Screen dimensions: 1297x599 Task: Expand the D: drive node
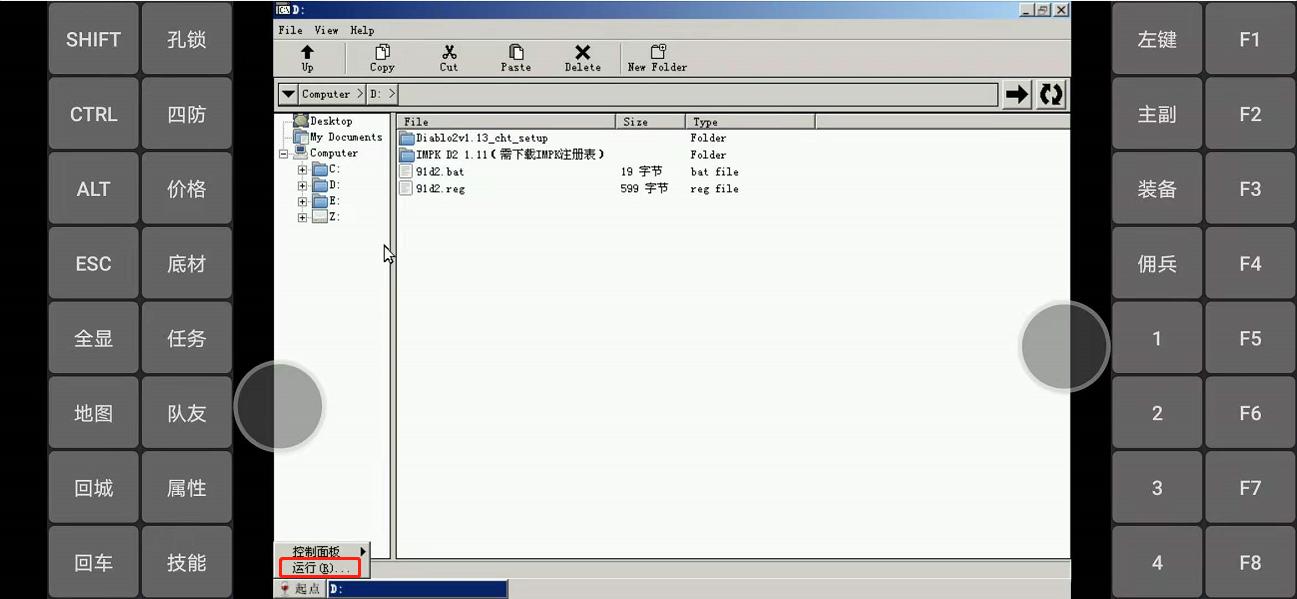point(303,186)
